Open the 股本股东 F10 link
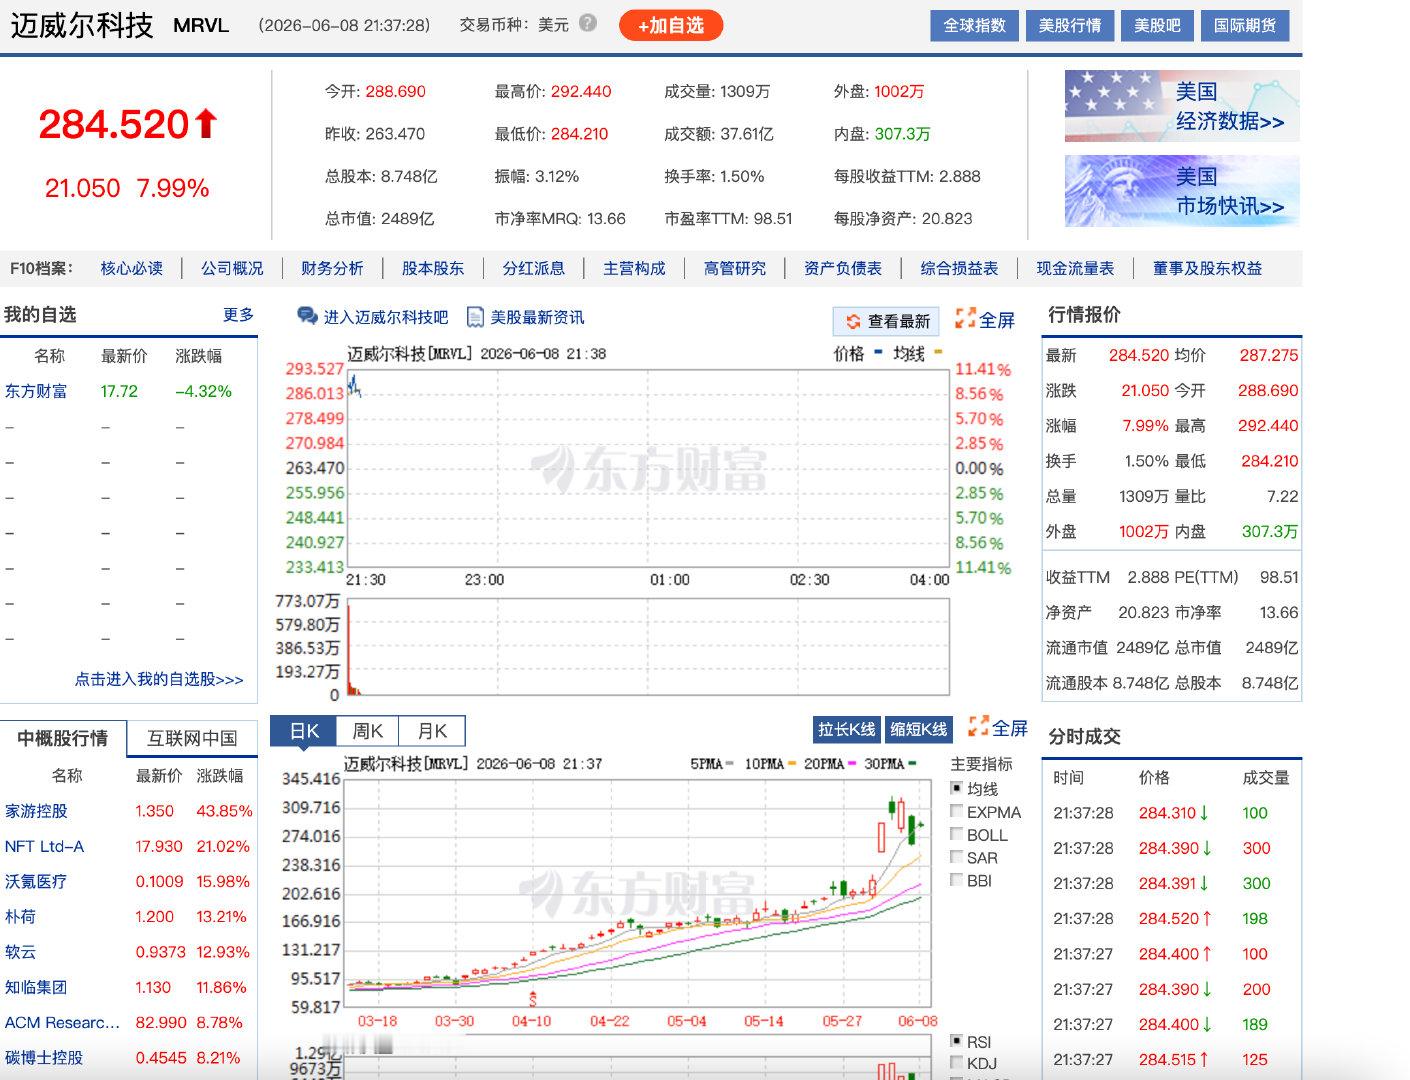The width and height of the screenshot is (1410, 1080). tap(433, 268)
